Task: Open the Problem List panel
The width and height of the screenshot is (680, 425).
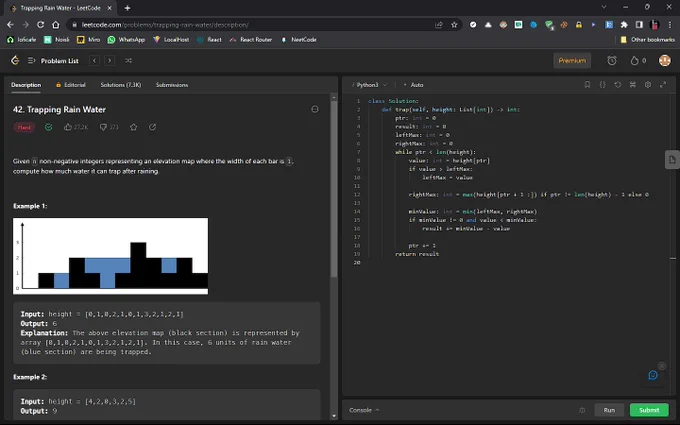Action: point(53,61)
